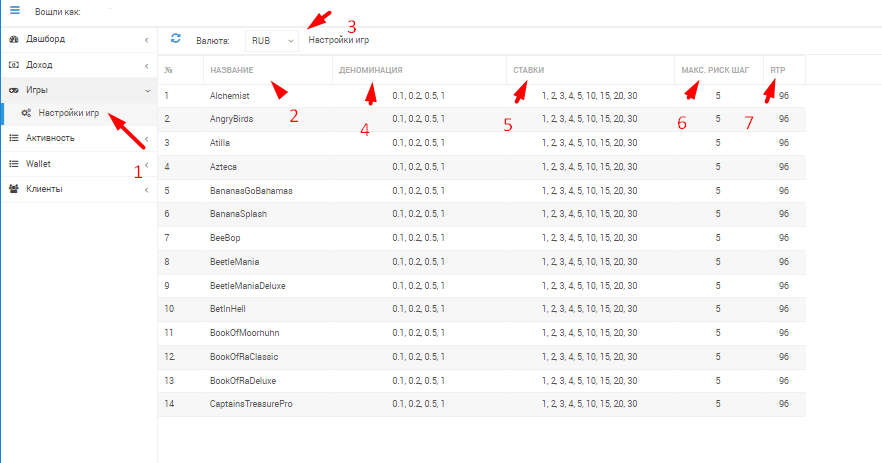882x463 pixels.
Task: Click the Вошли как label
Action: coord(57,12)
